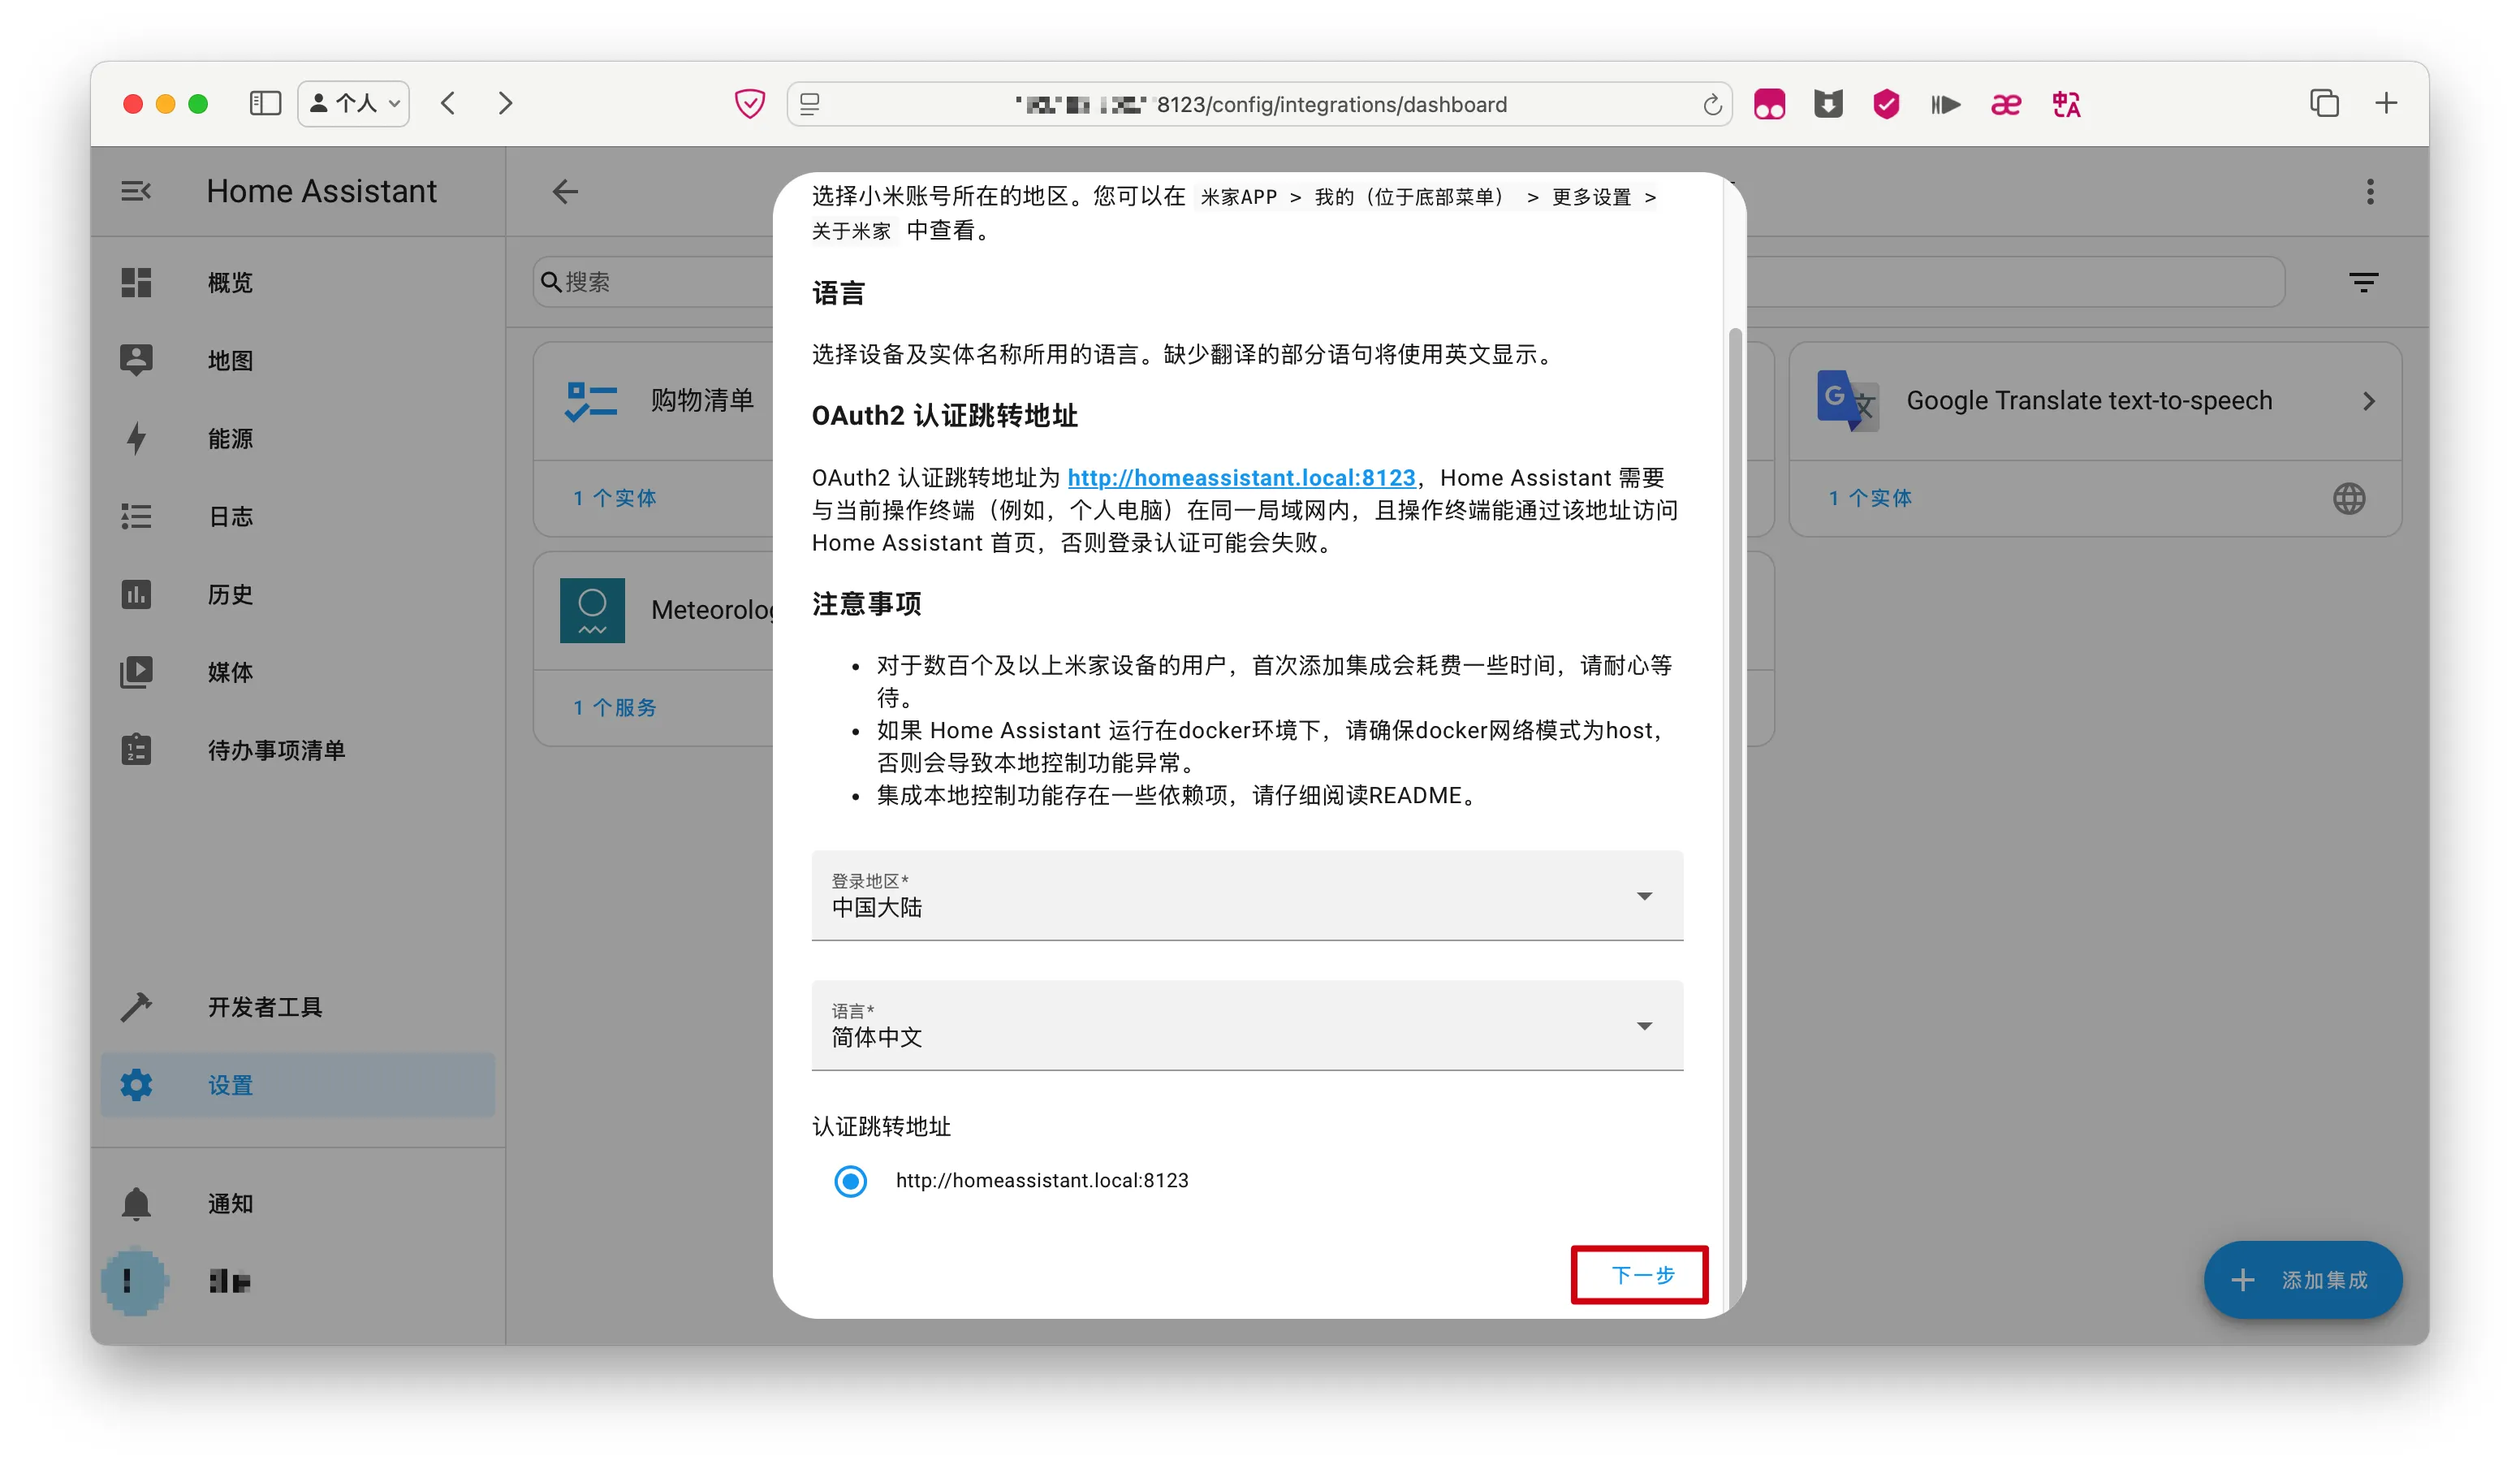Click 添加集成 add integration button
This screenshot has height=1465, width=2520.
2302,1280
